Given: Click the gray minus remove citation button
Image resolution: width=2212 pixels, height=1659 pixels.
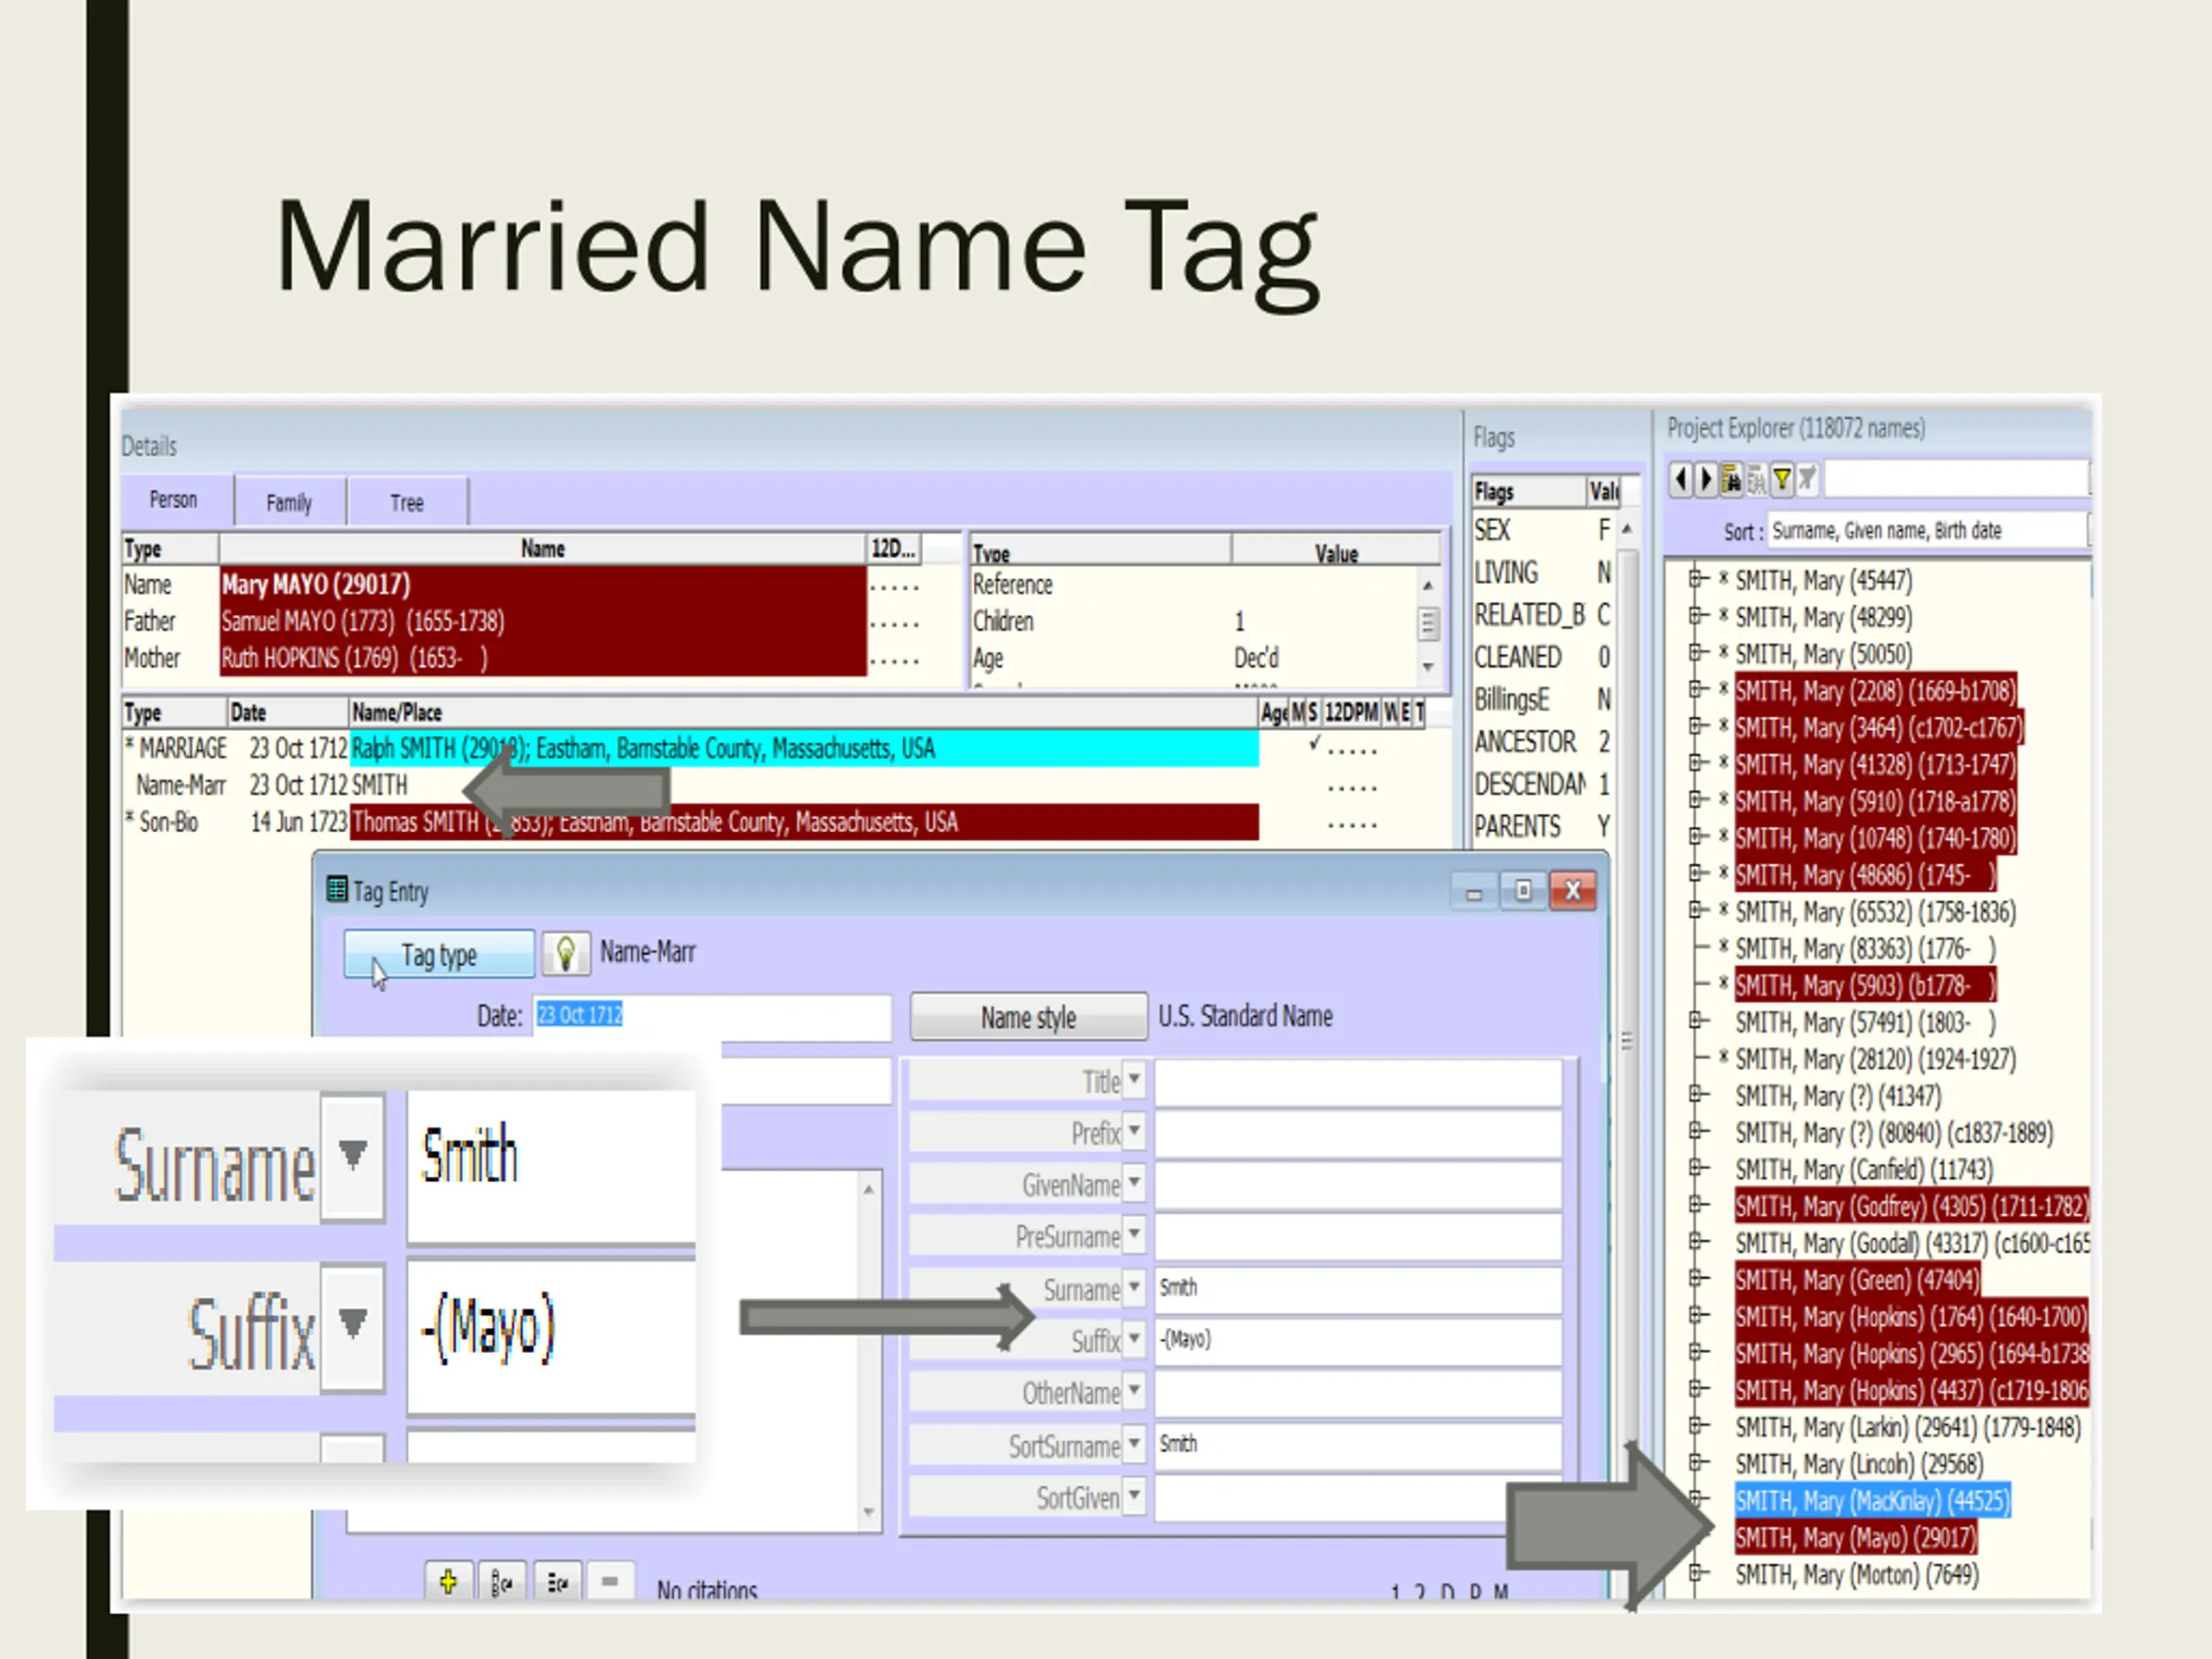Looking at the screenshot, I should coord(610,1582).
